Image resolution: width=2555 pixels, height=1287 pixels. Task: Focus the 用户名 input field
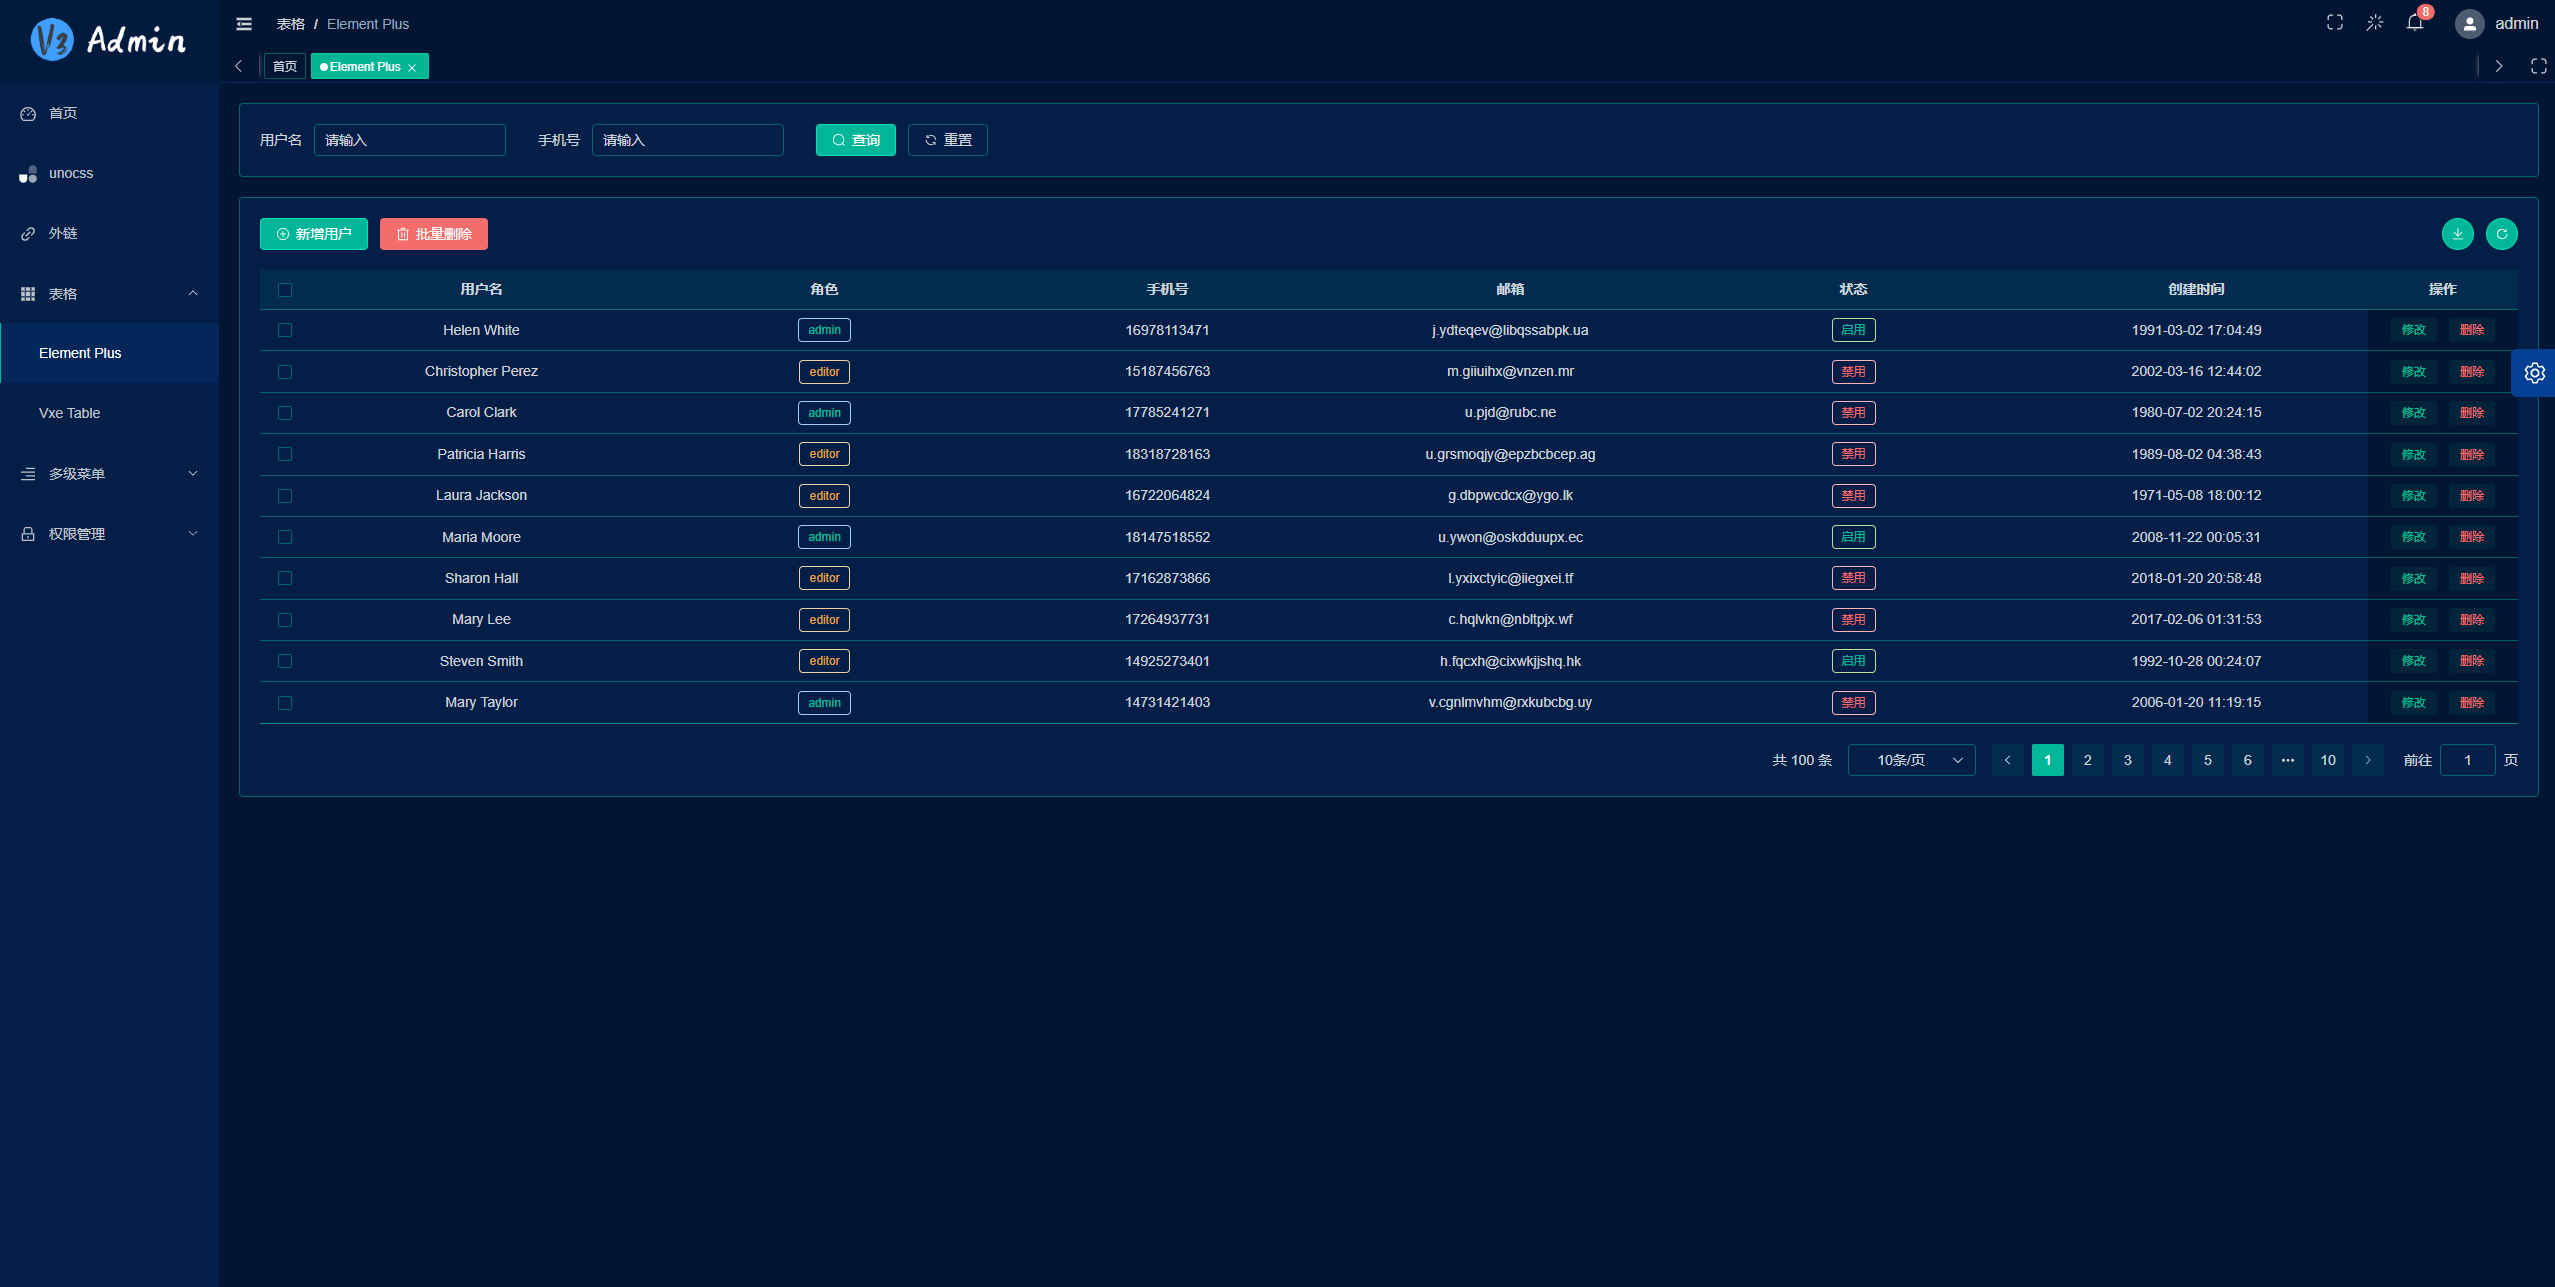coord(410,140)
